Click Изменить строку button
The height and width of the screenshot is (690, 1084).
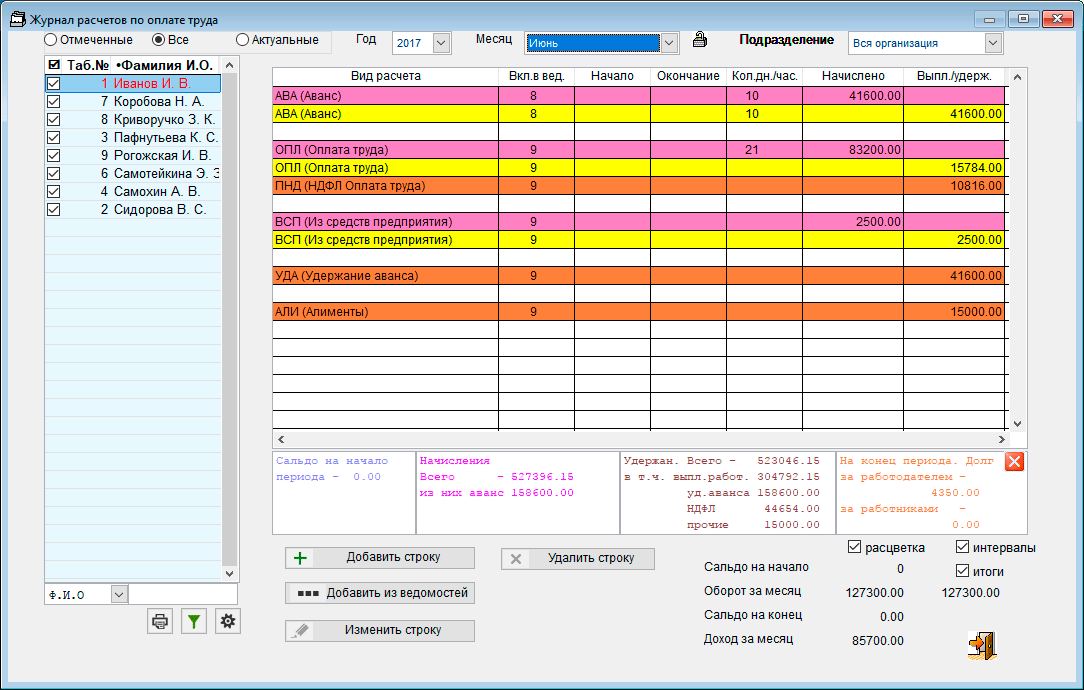tap(380, 631)
